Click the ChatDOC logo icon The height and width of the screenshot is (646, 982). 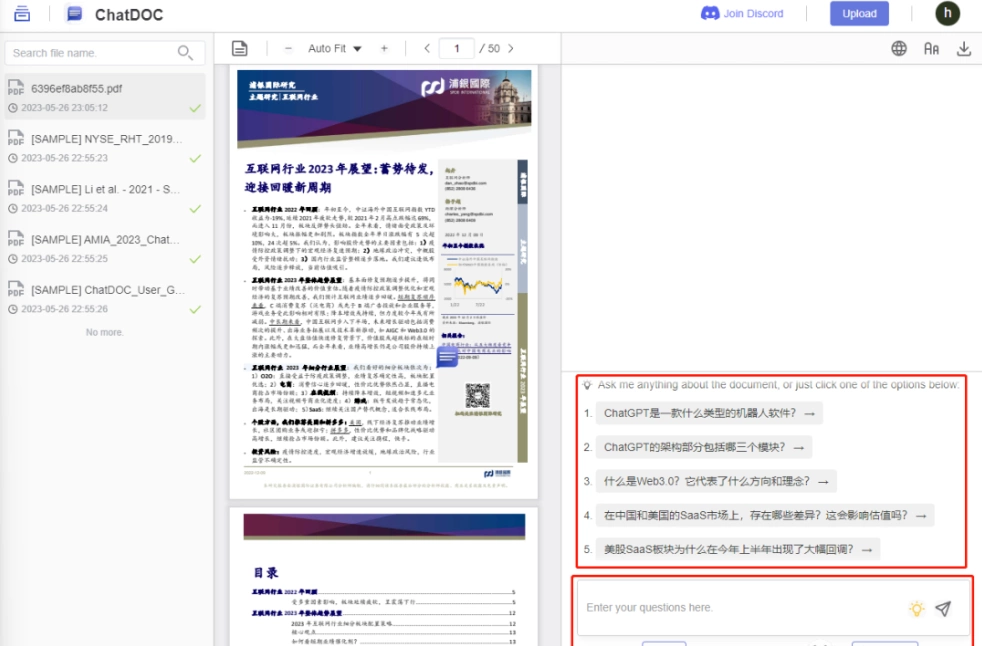[75, 13]
